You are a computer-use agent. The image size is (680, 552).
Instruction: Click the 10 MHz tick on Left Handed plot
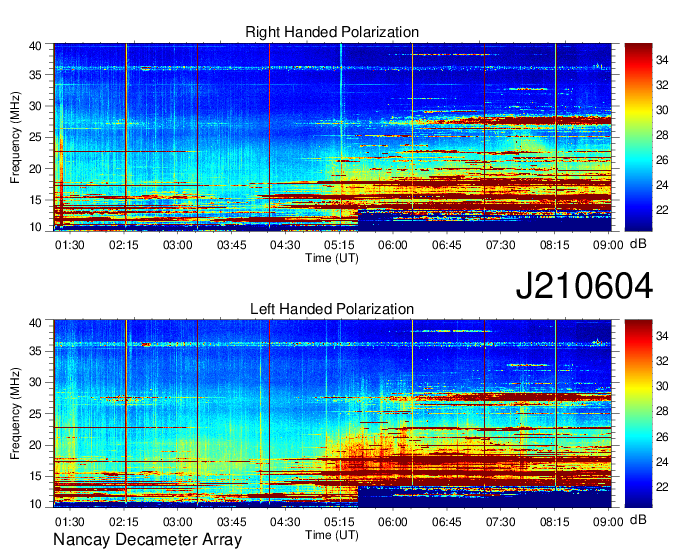pos(35,504)
